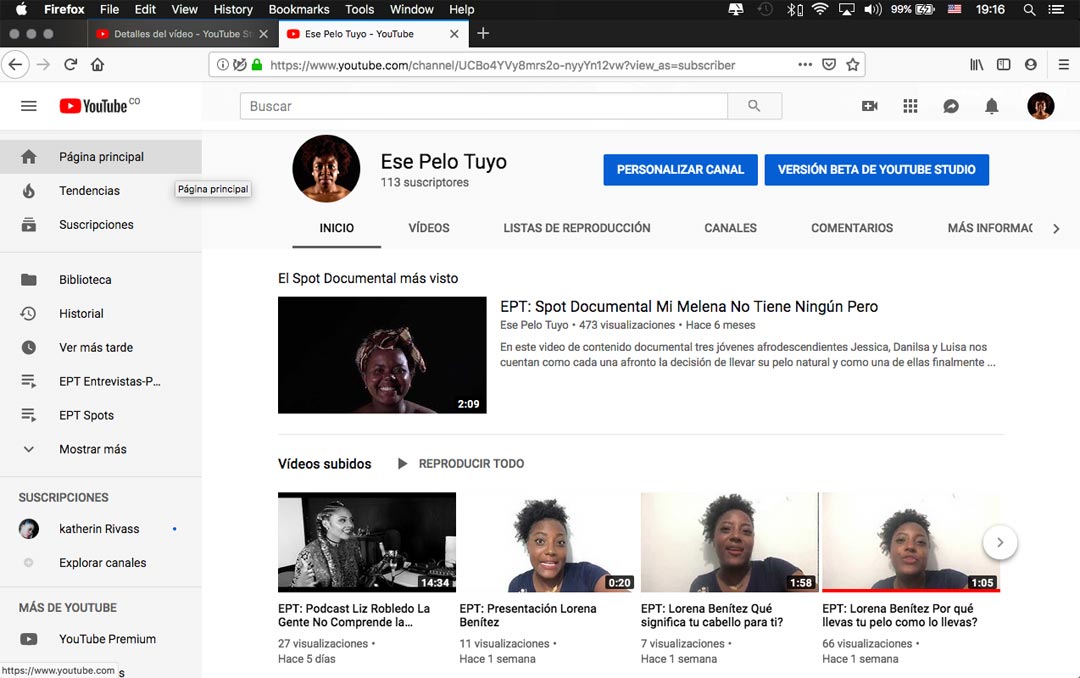The height and width of the screenshot is (678, 1080).
Task: Reload the page in Firefox
Action: (70, 65)
